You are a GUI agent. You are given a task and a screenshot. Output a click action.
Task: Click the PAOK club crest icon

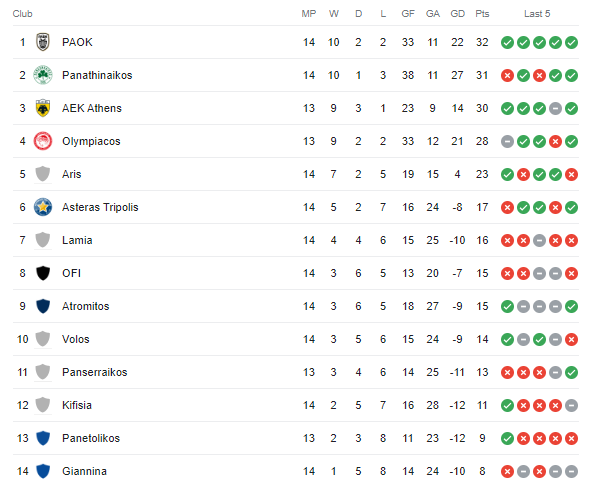click(43, 42)
